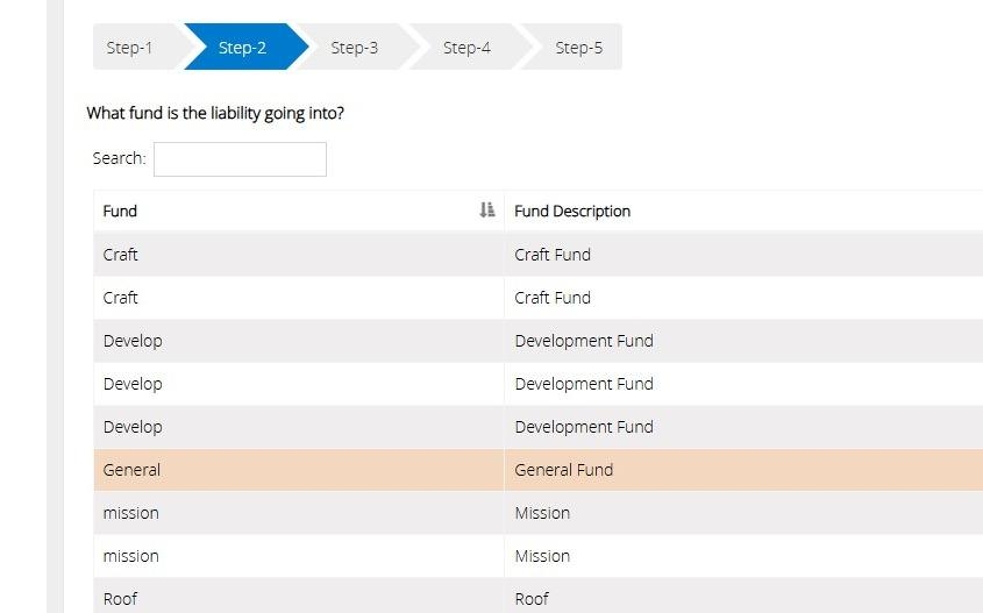Switch to the Step-3 tab
This screenshot has height=613, width=983.
point(354,47)
